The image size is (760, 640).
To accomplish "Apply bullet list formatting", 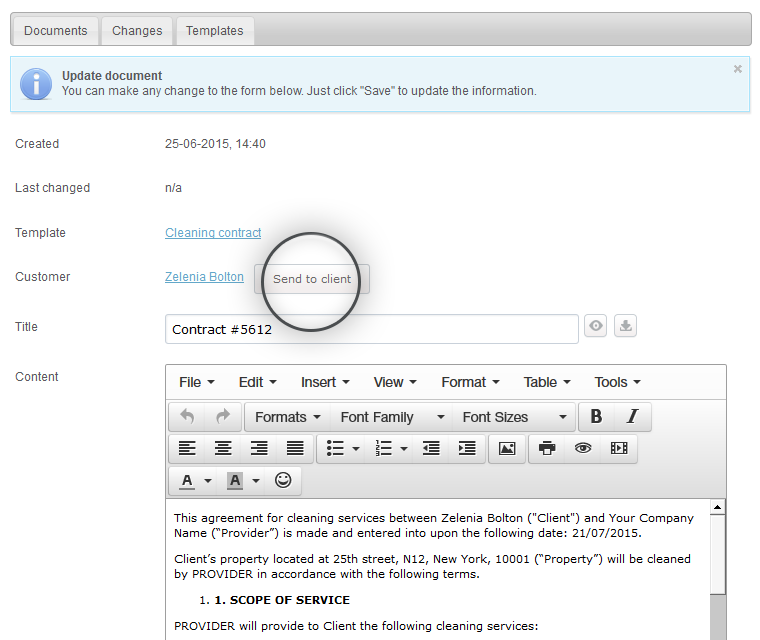I will point(335,448).
